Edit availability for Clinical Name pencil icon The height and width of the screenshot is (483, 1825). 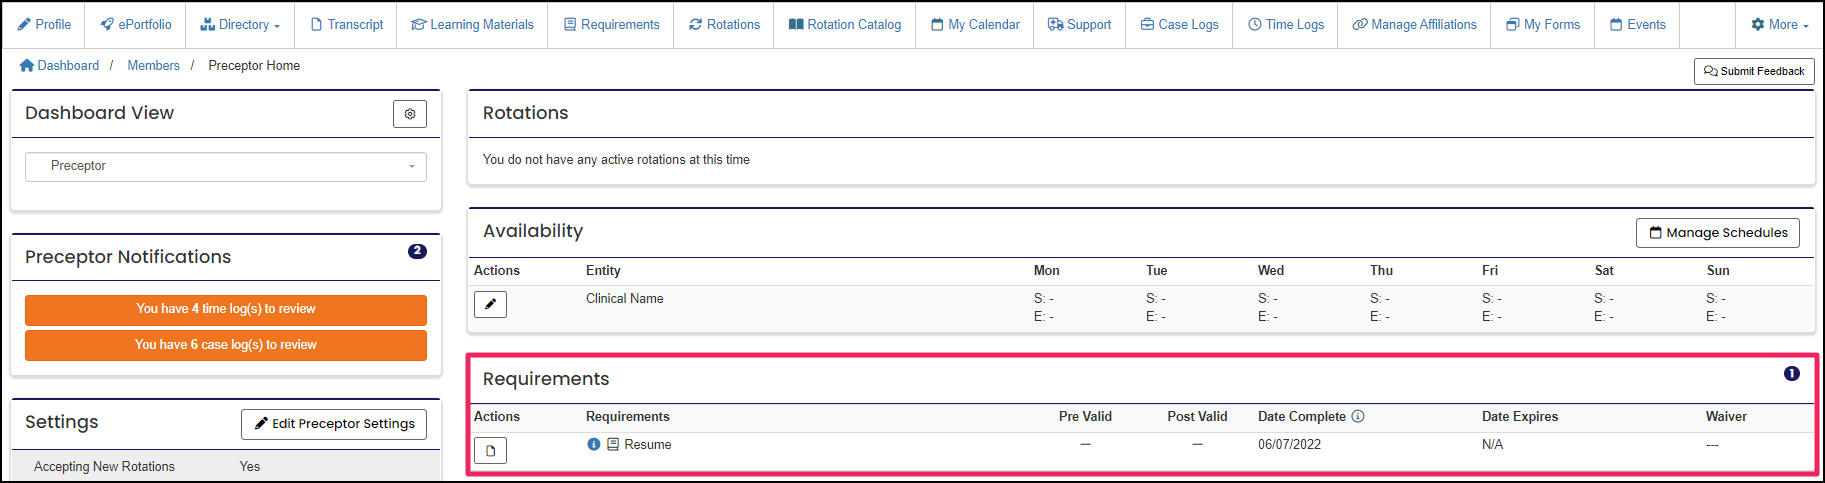(490, 304)
